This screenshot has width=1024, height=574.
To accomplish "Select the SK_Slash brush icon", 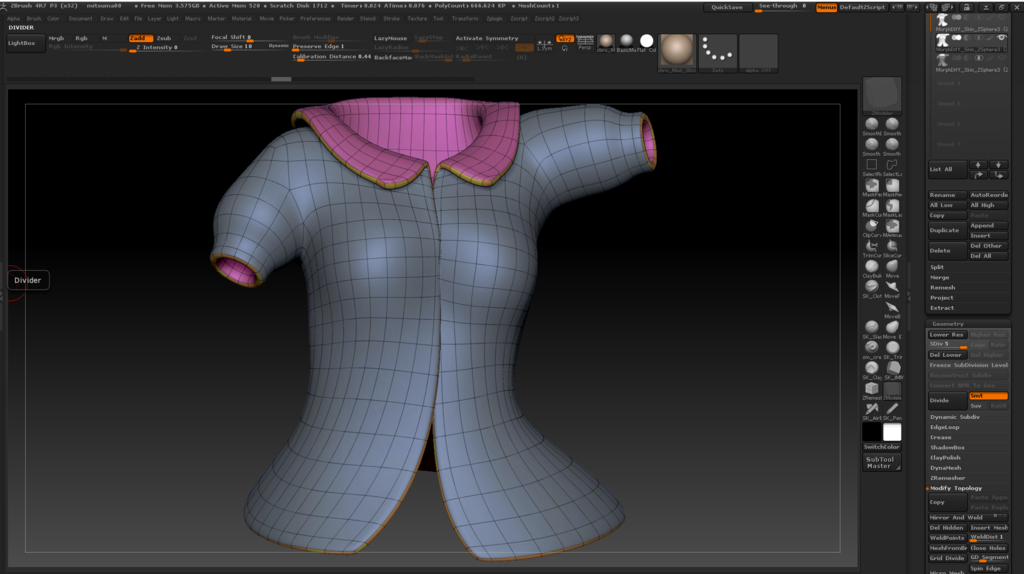I will [872, 328].
